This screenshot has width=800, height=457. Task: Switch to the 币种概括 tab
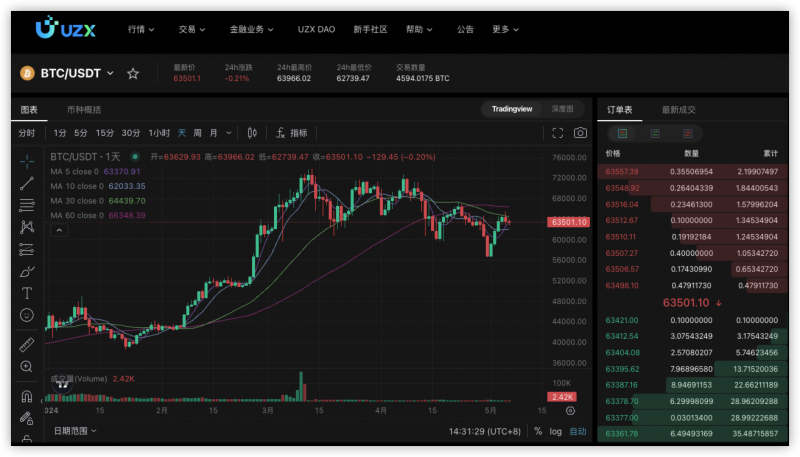tap(84, 110)
